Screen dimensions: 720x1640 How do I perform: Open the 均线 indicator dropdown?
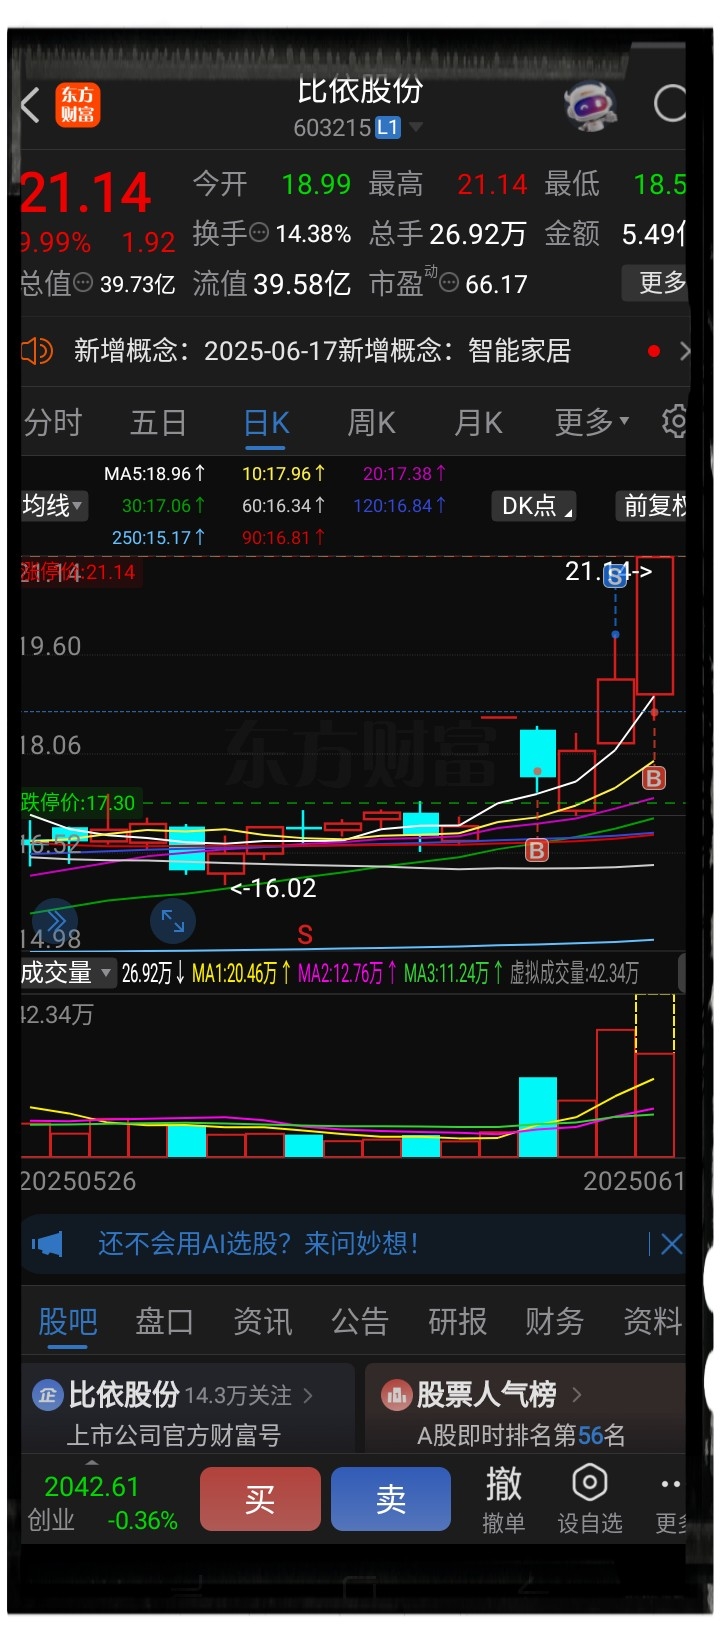[54, 506]
